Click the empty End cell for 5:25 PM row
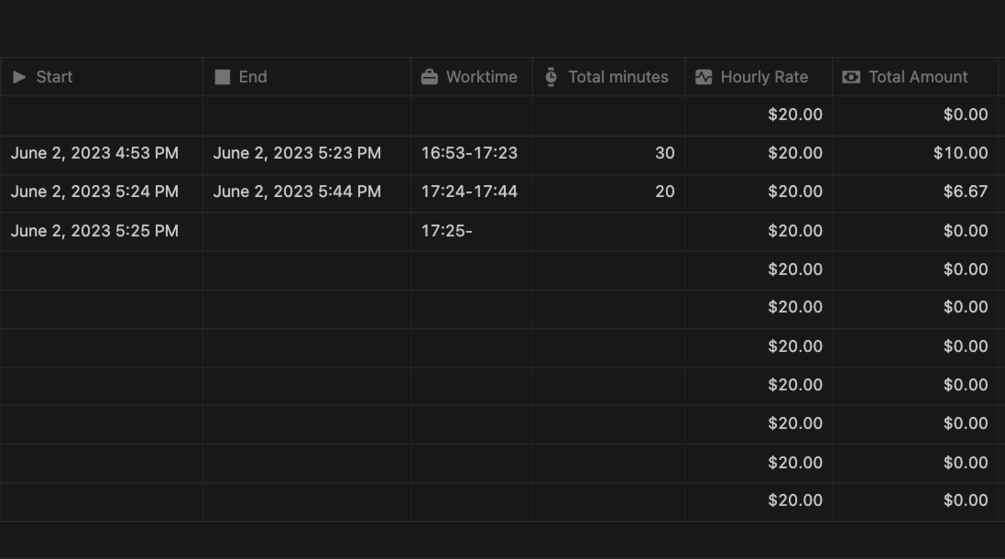The width and height of the screenshot is (1005, 559). [x=306, y=231]
